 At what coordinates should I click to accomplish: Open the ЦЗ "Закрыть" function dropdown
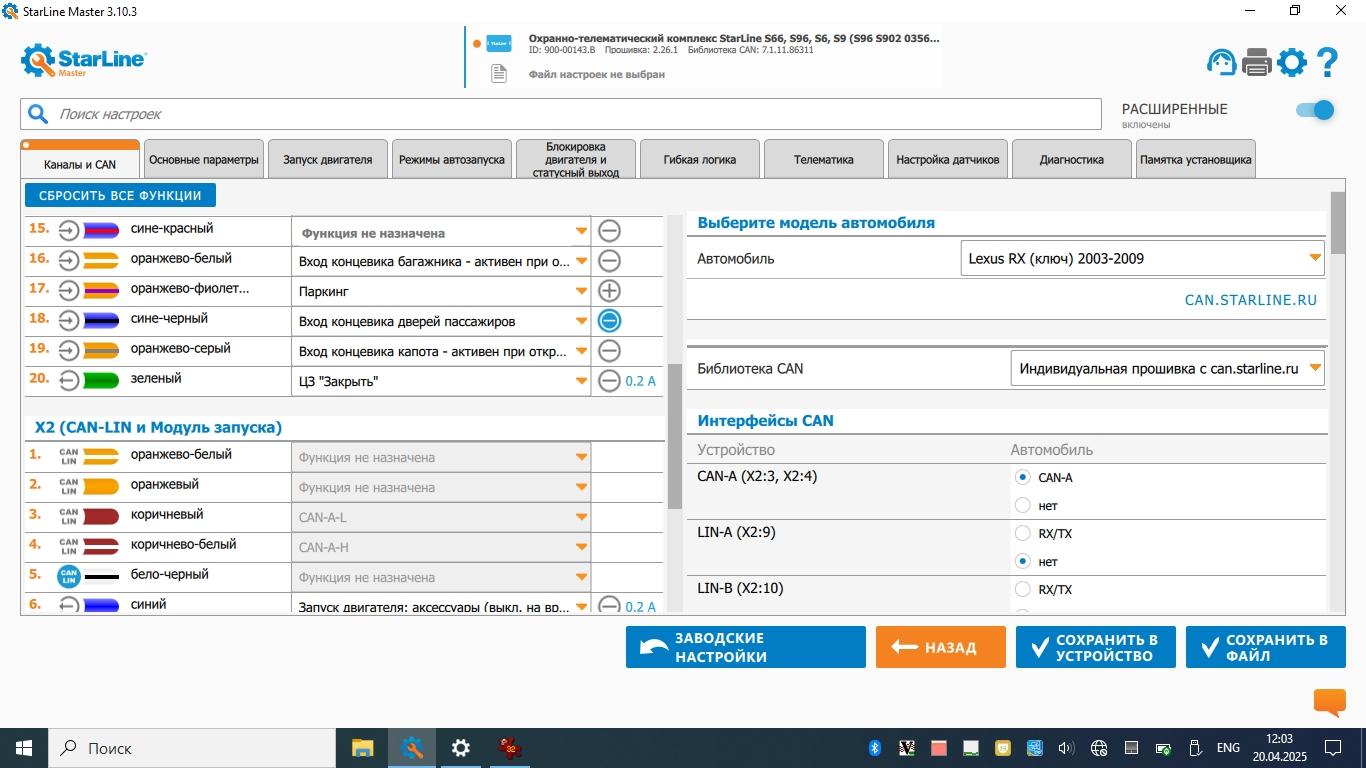pos(441,381)
